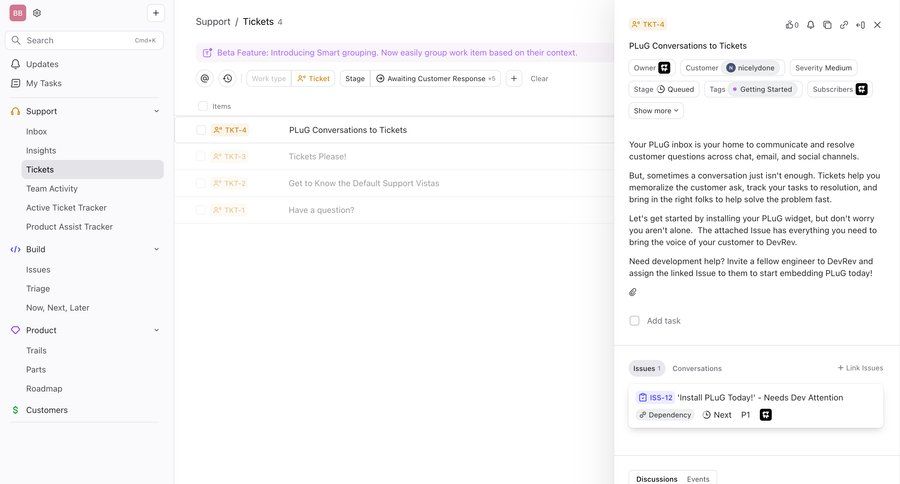900x484 pixels.
Task: Change the Stage Queued field
Action: 664,89
